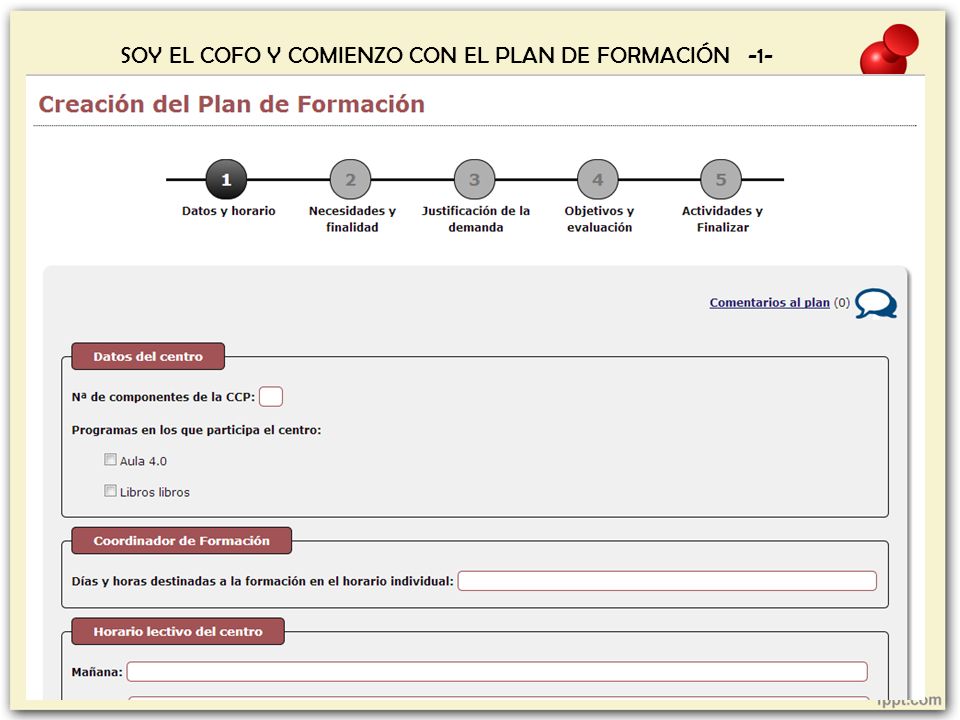Go to step 2 circle Necesidades

coord(350,179)
